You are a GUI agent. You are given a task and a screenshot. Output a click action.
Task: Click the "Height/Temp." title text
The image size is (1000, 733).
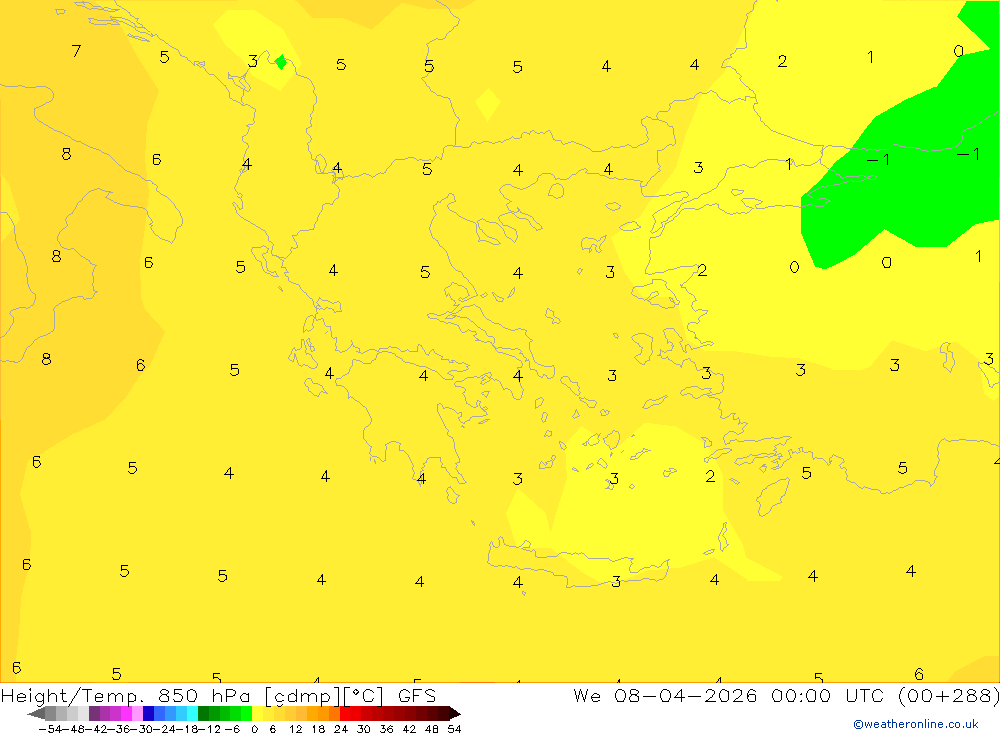point(72,696)
